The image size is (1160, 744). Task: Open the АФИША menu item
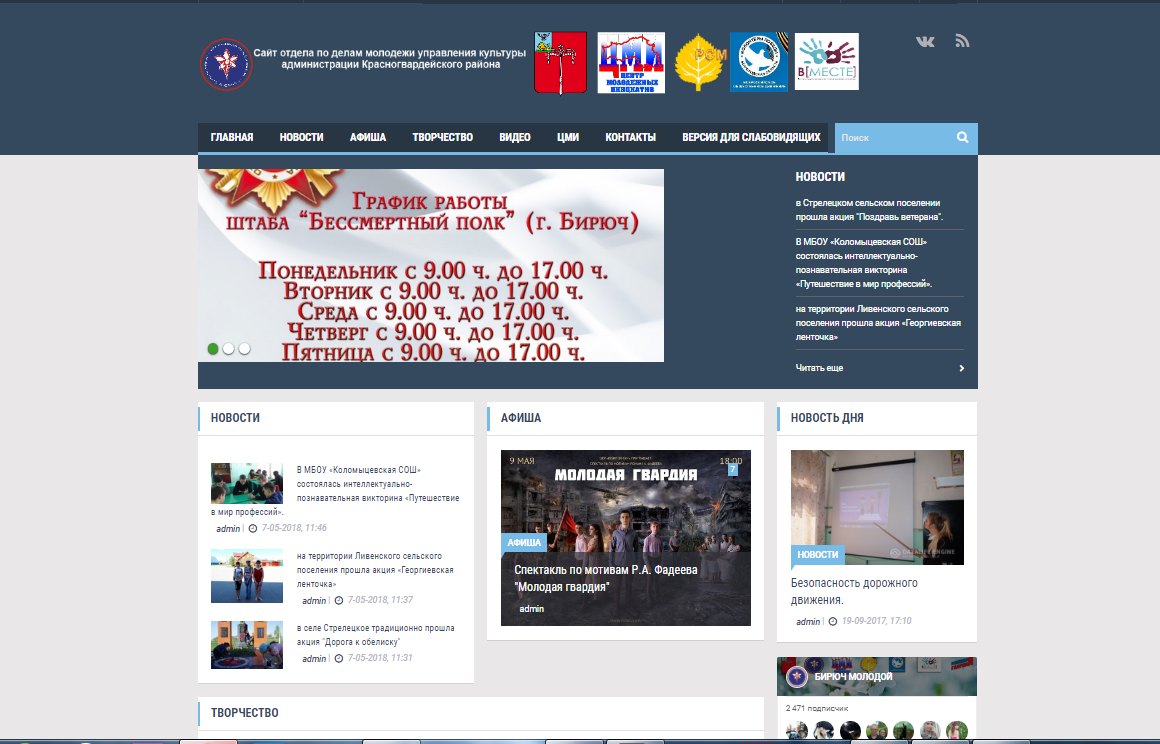pos(368,138)
